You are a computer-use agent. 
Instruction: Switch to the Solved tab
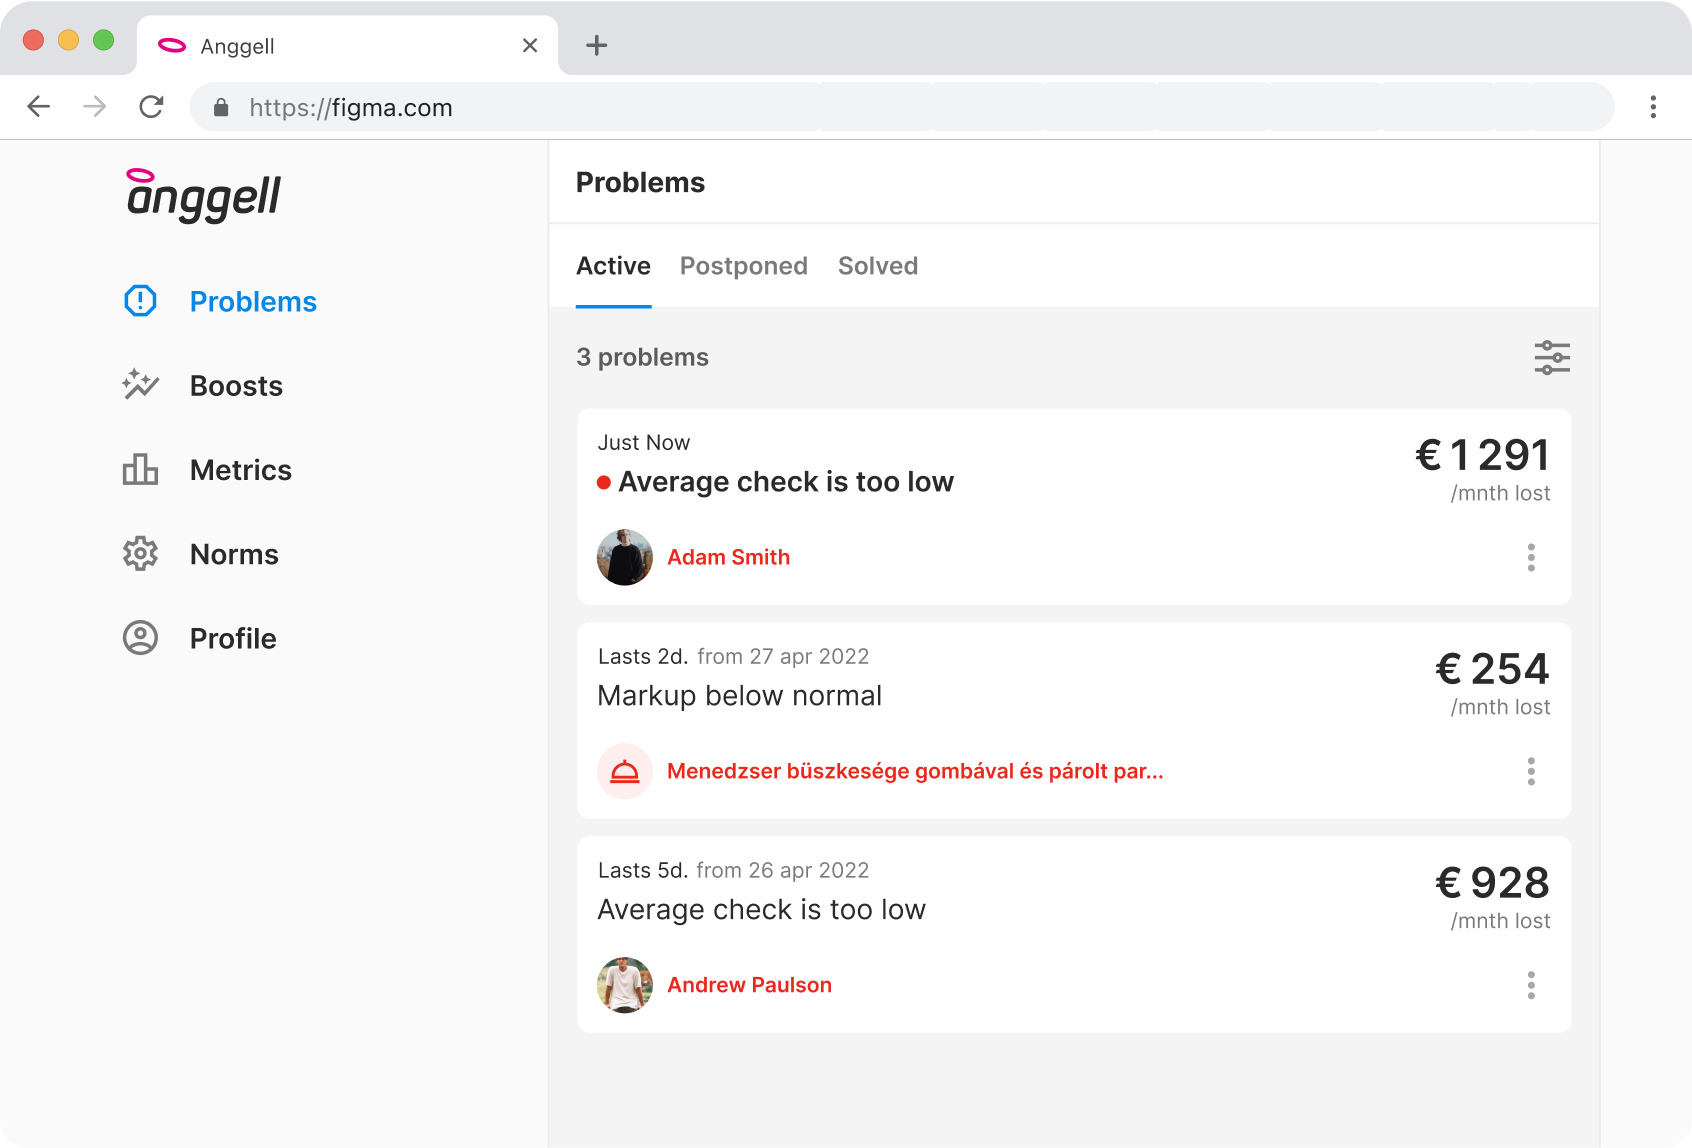point(877,266)
